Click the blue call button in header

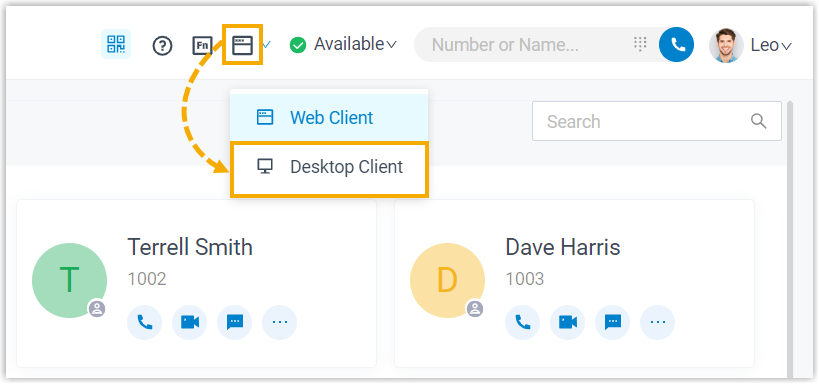pos(676,45)
